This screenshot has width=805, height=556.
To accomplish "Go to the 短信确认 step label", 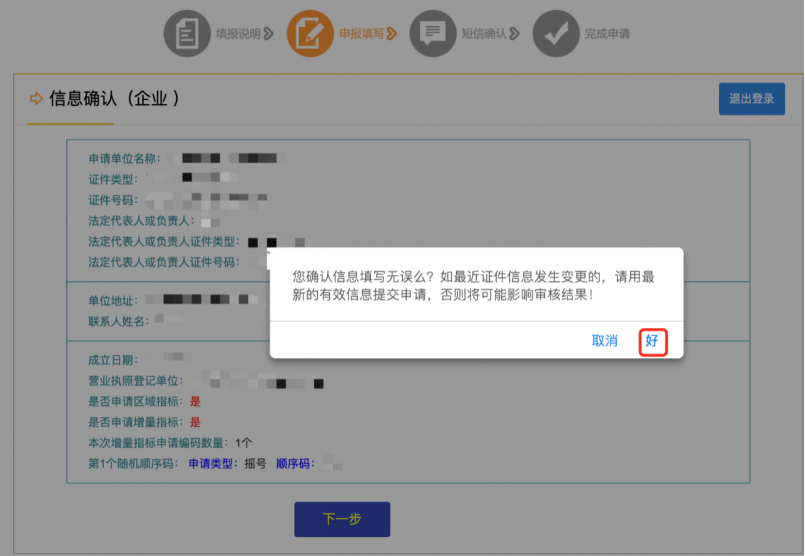I will click(x=484, y=34).
